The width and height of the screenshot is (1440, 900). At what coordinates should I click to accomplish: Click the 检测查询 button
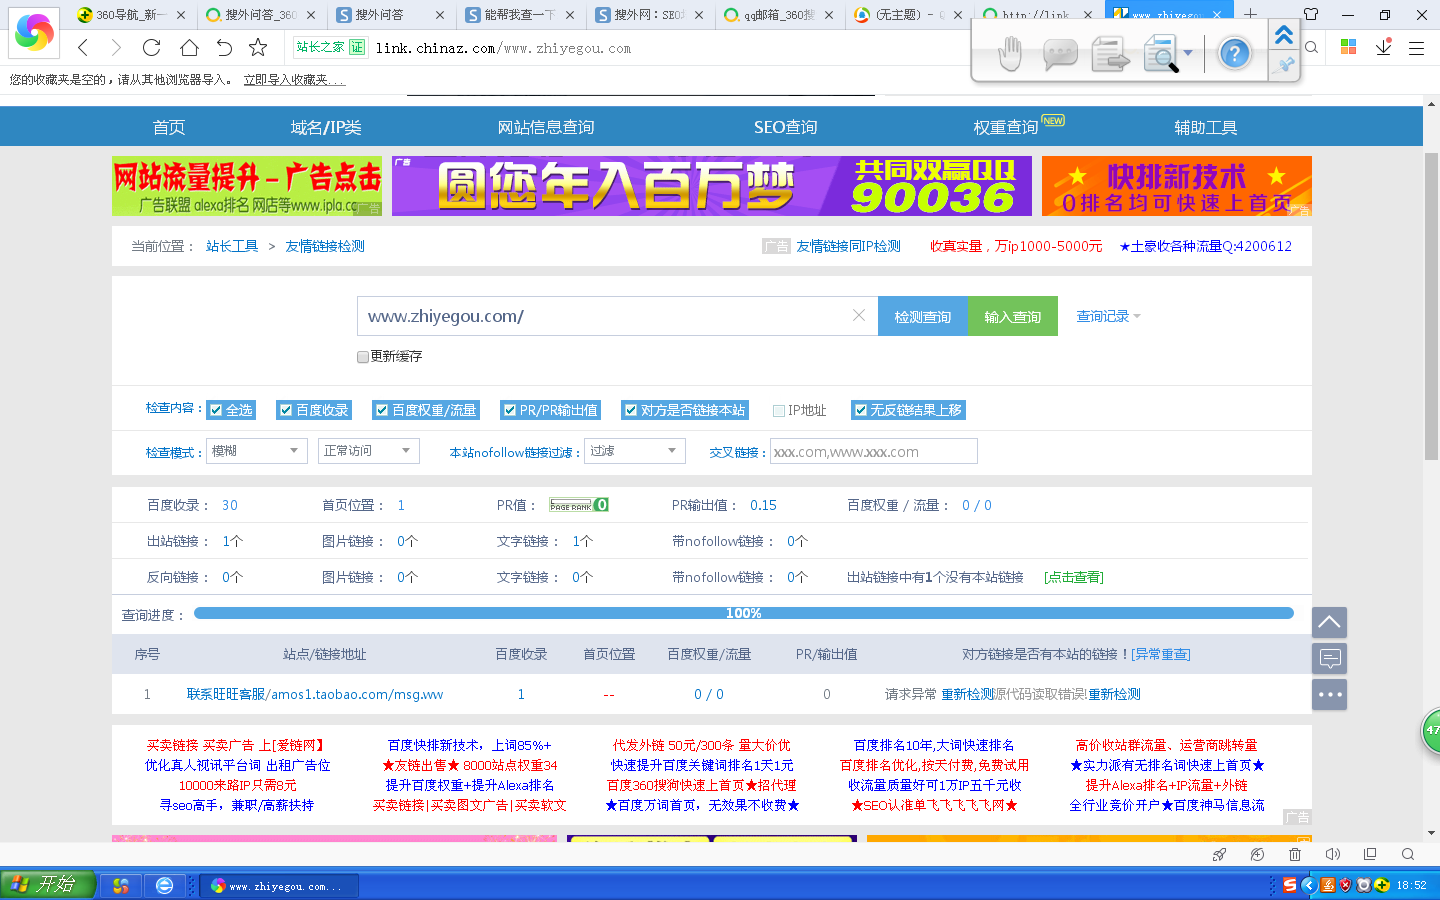point(923,316)
